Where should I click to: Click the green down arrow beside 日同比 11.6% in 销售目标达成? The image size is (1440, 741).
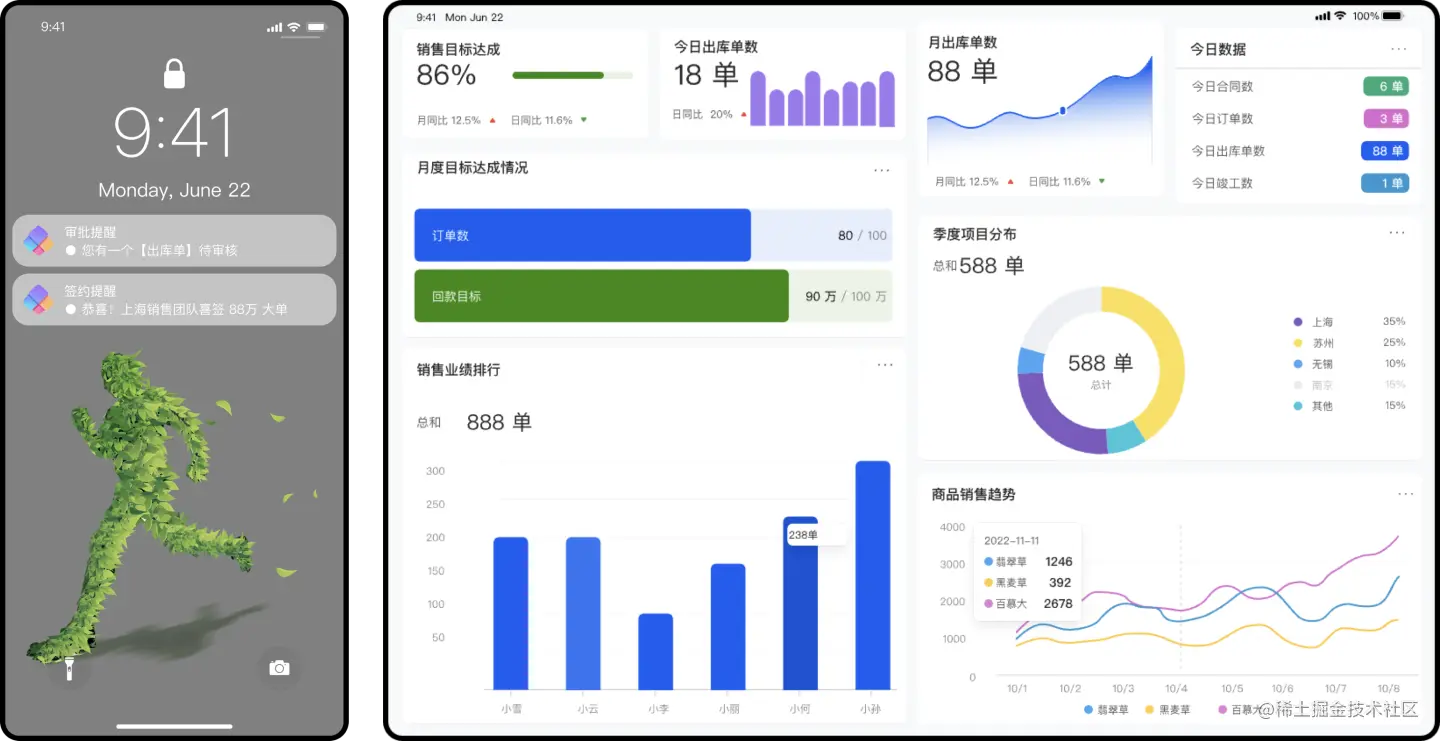tap(584, 120)
